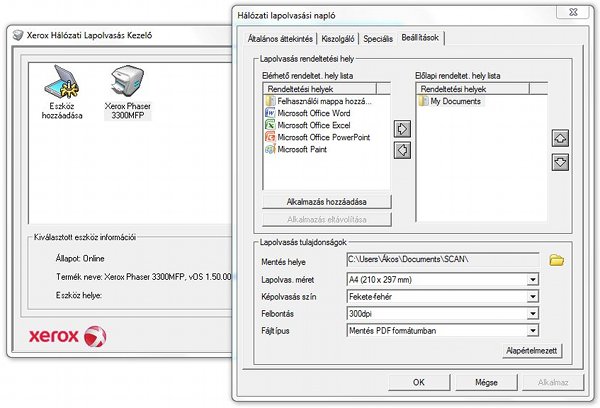The height and width of the screenshot is (408, 600).
Task: Click the Eszköz helye label
Action: tap(79, 295)
